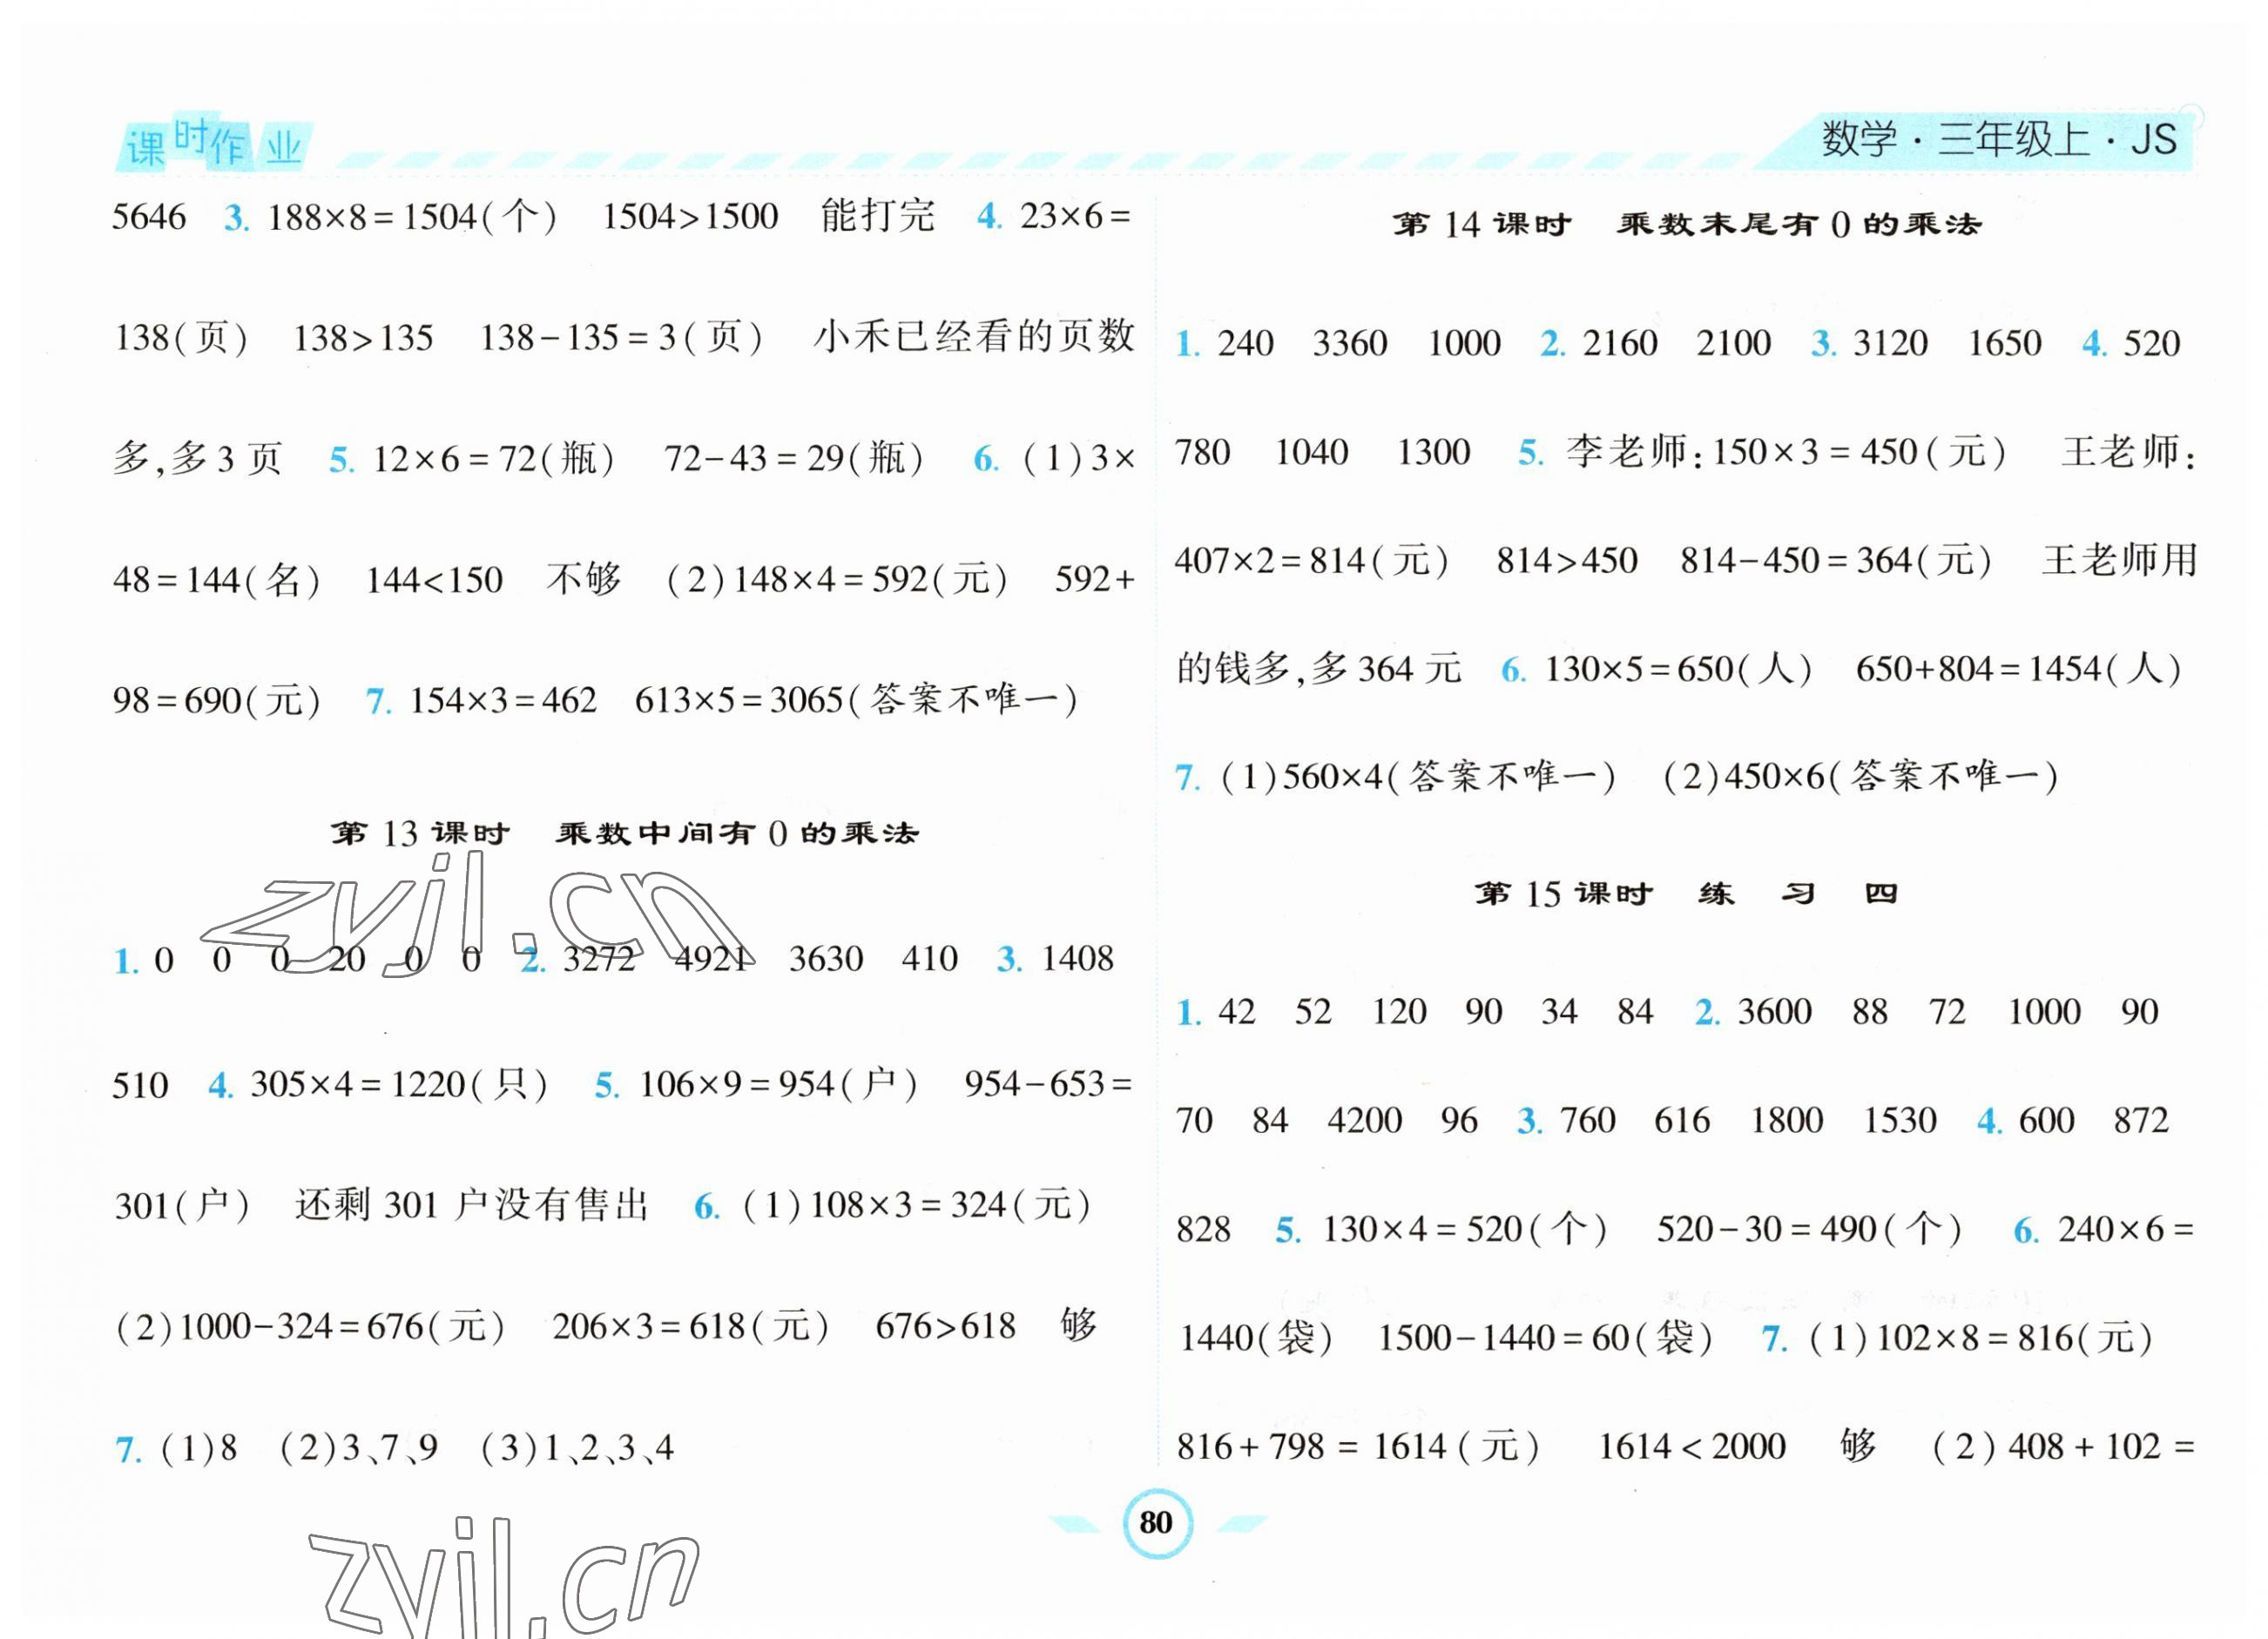Image resolution: width=2268 pixels, height=1639 pixels.
Task: Click the text '676>618'
Action: click(x=946, y=1327)
